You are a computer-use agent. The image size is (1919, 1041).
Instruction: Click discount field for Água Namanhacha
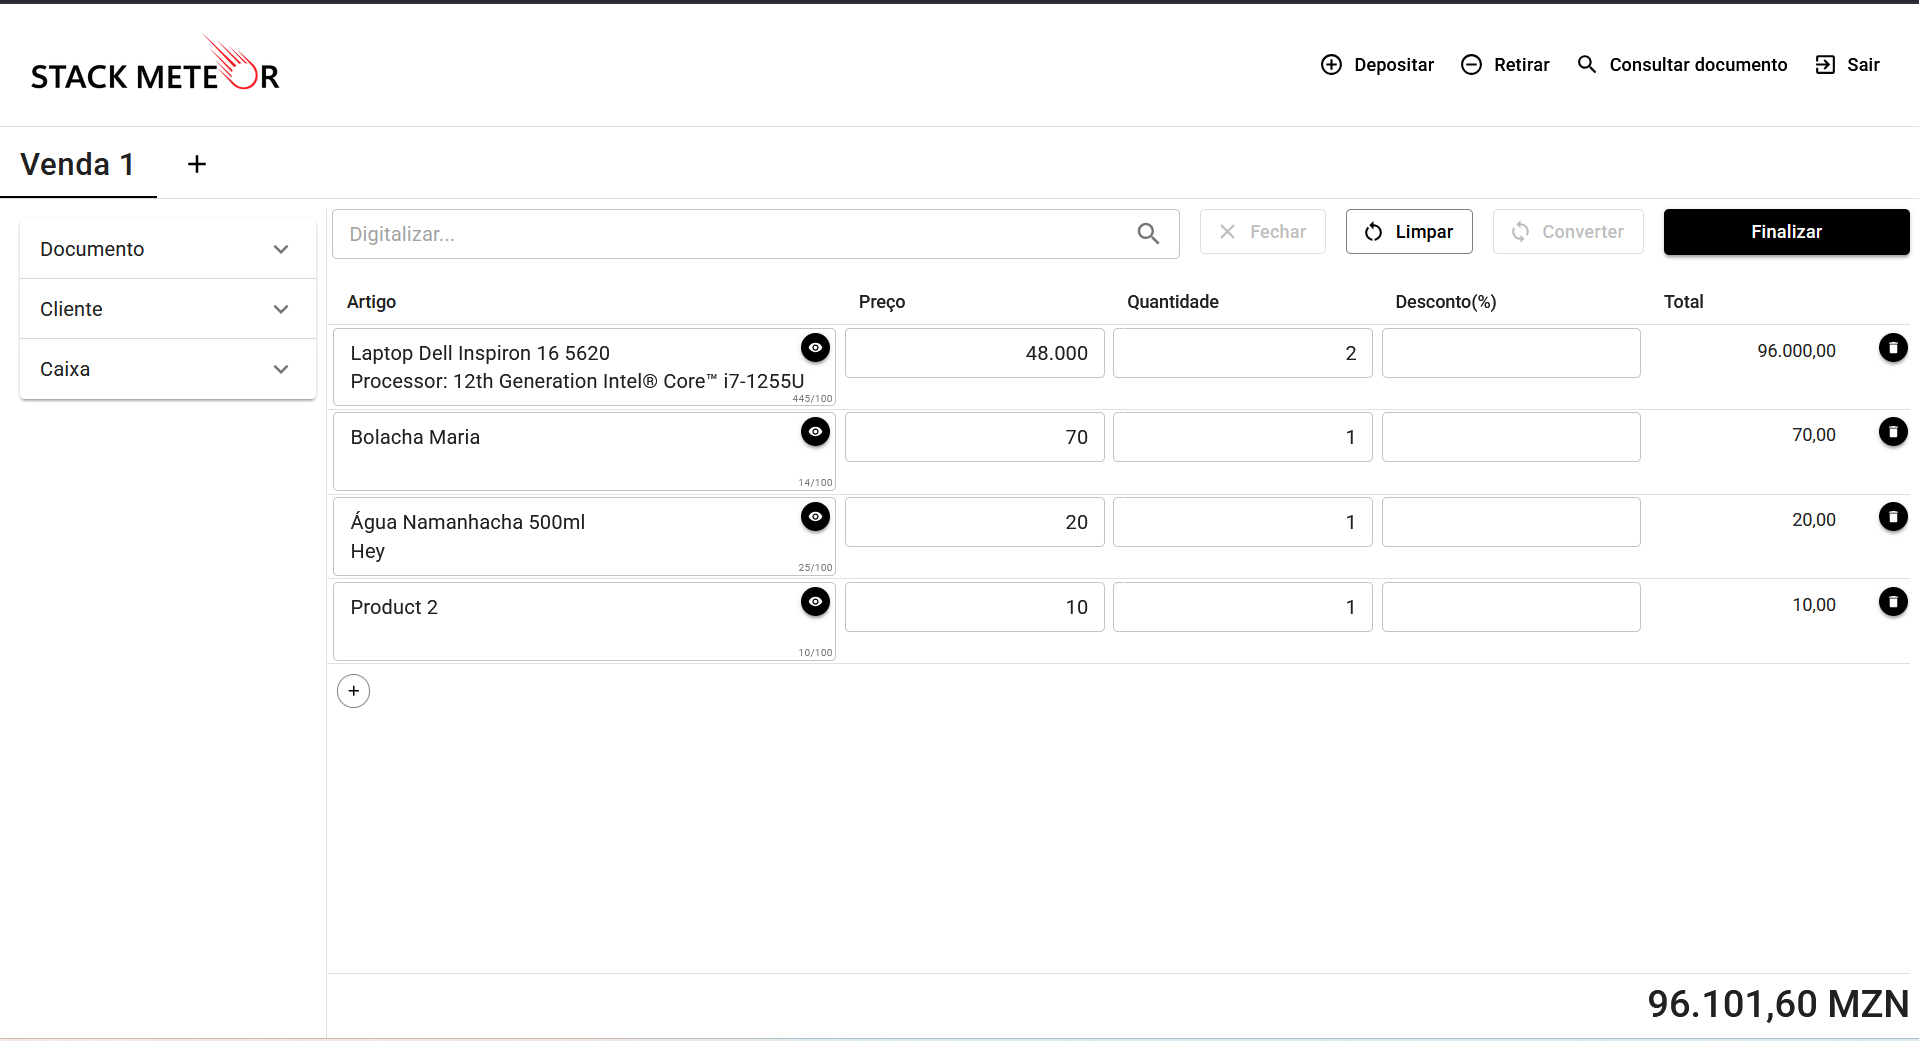click(x=1511, y=522)
